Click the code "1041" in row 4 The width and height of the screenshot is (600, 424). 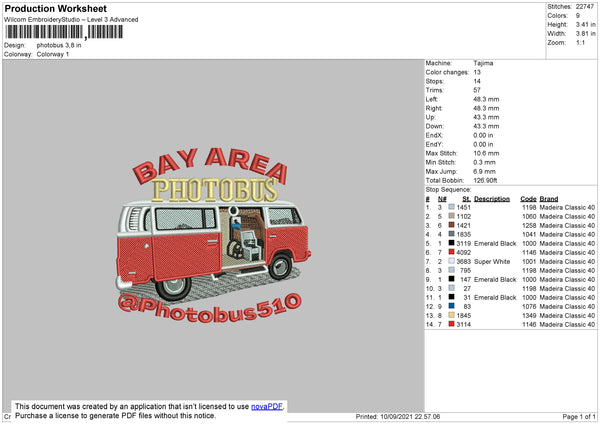(x=529, y=235)
